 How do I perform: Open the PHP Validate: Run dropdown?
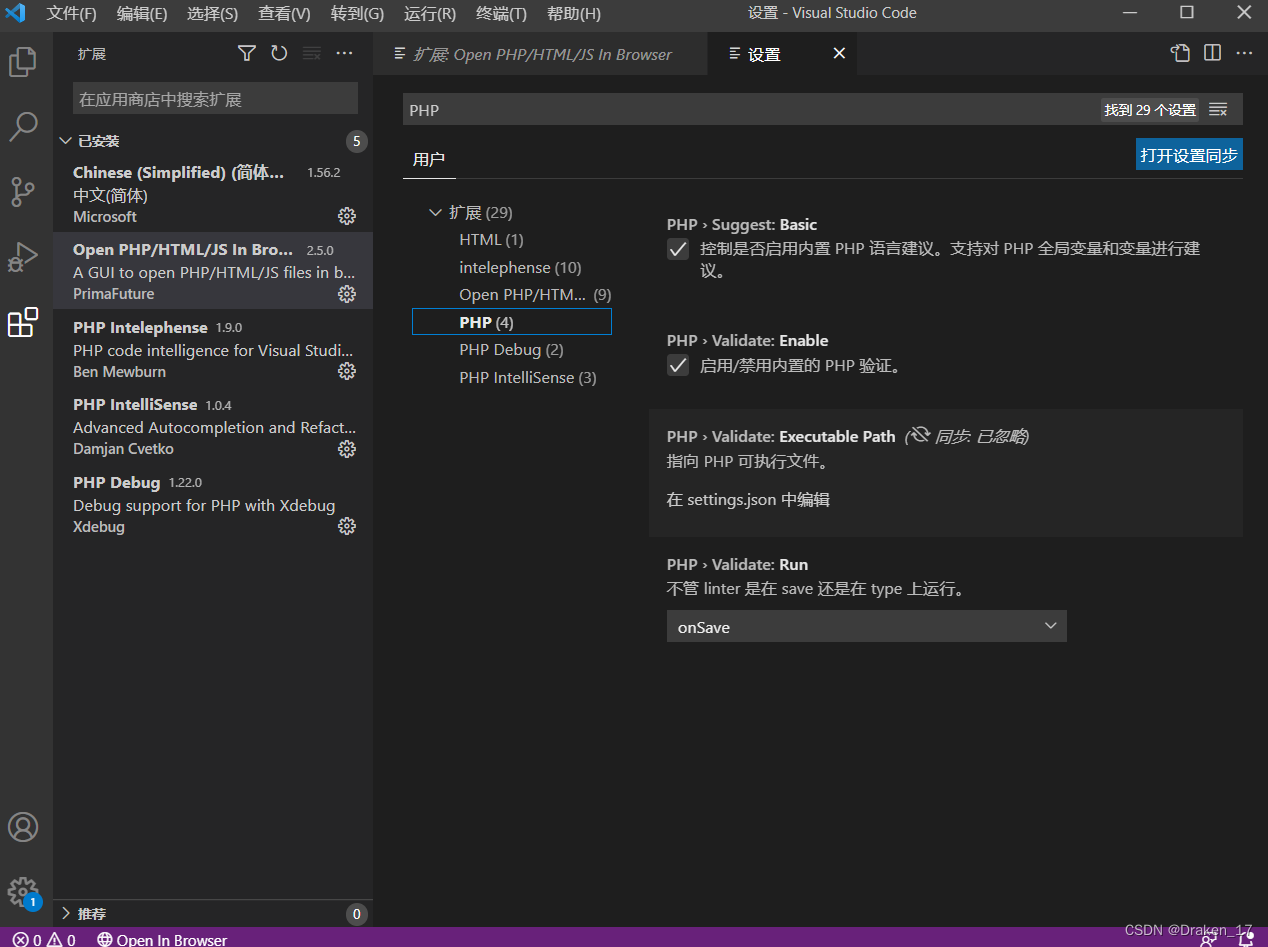coord(866,626)
